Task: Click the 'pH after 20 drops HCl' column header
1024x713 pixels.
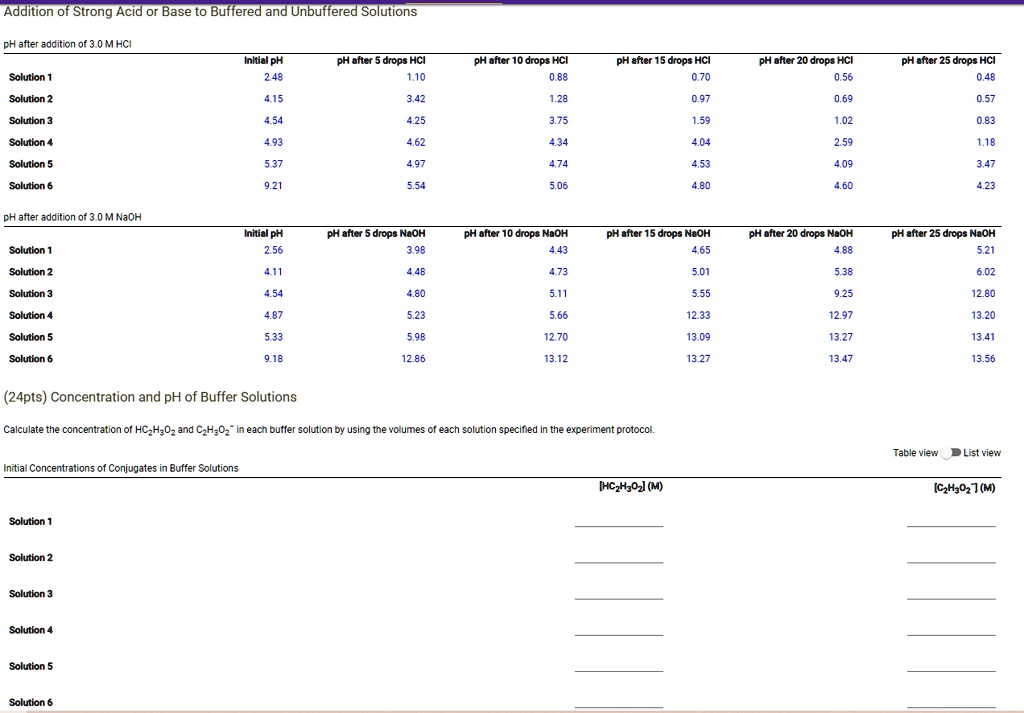Action: click(x=805, y=60)
